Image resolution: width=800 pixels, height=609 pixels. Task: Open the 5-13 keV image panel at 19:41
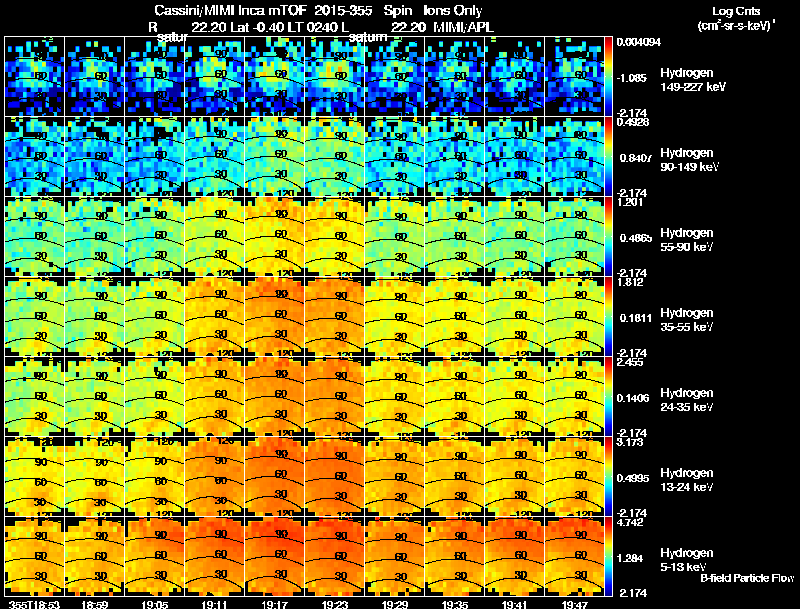(x=514, y=557)
